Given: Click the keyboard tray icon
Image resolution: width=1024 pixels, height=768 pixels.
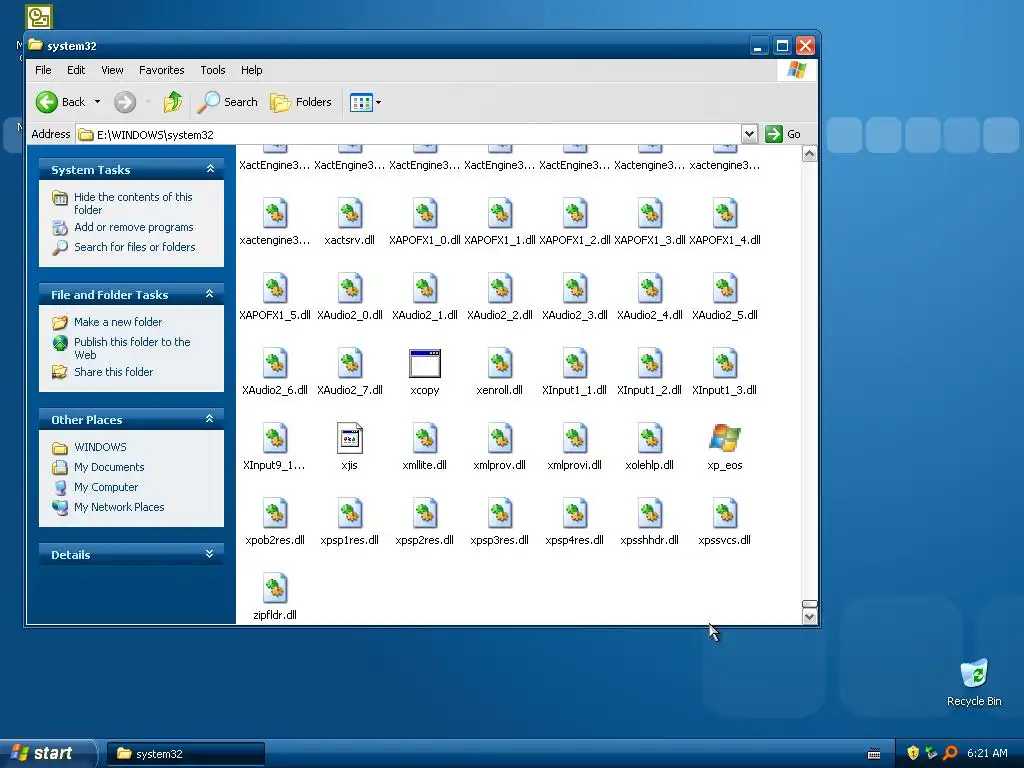Looking at the screenshot, I should pos(874,754).
